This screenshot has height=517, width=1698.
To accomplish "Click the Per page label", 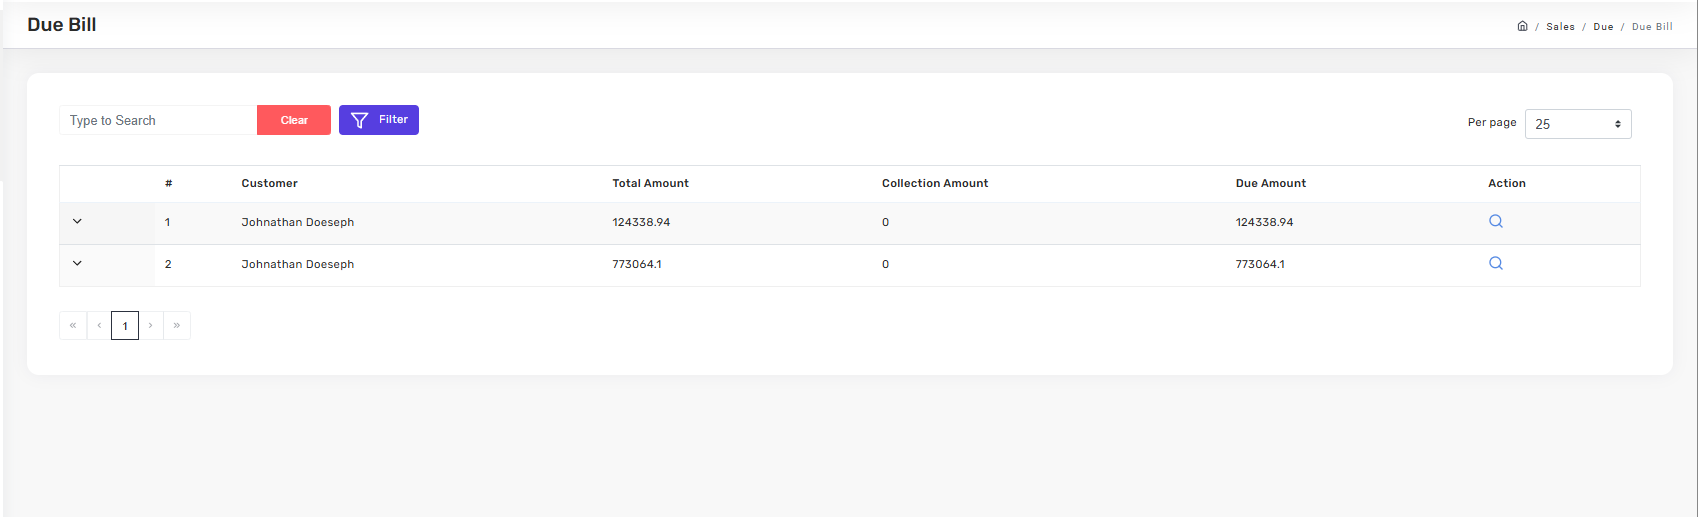I will pyautogui.click(x=1492, y=122).
